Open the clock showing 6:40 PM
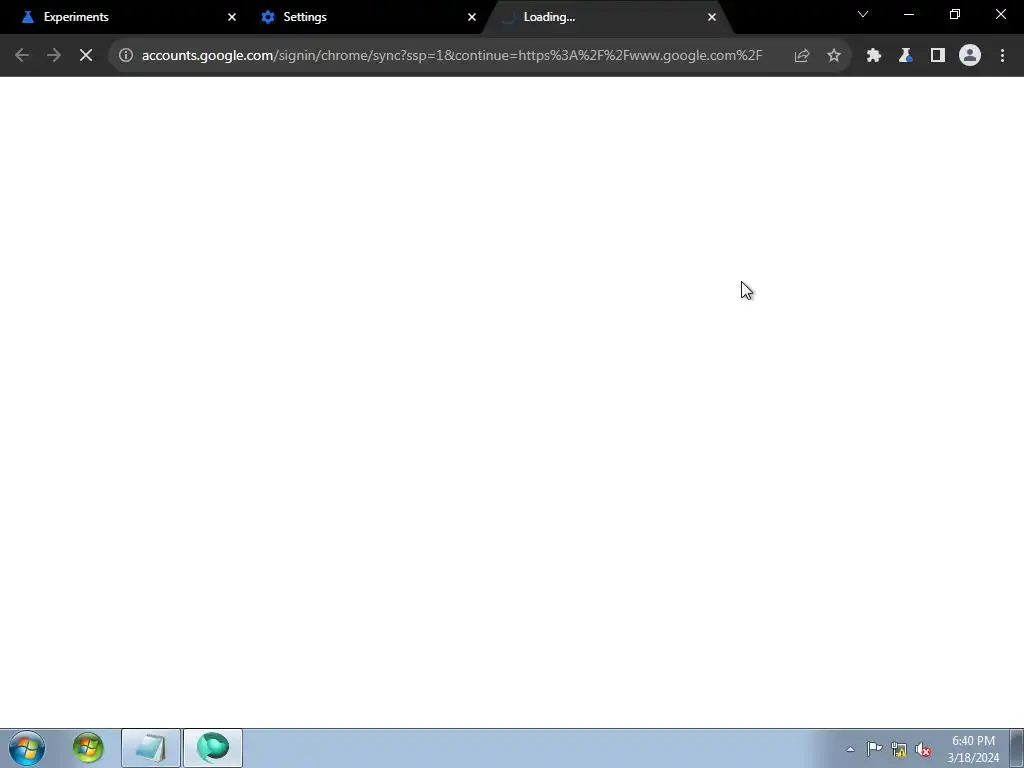The height and width of the screenshot is (768, 1024). click(973, 749)
